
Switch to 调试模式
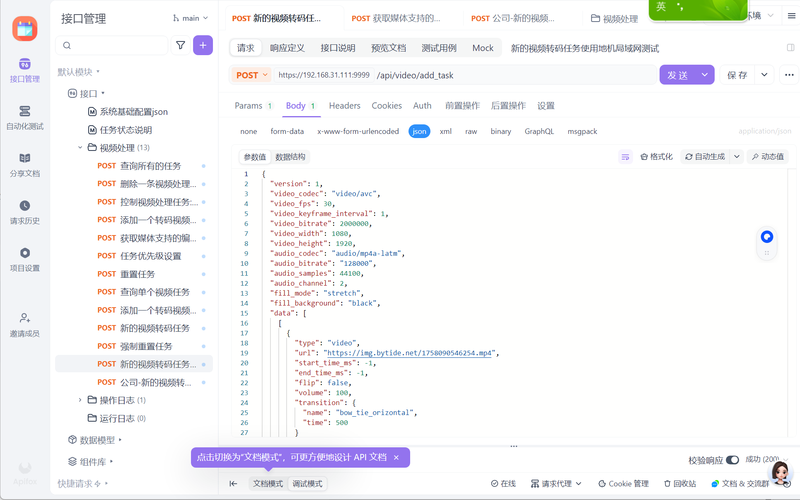point(307,484)
